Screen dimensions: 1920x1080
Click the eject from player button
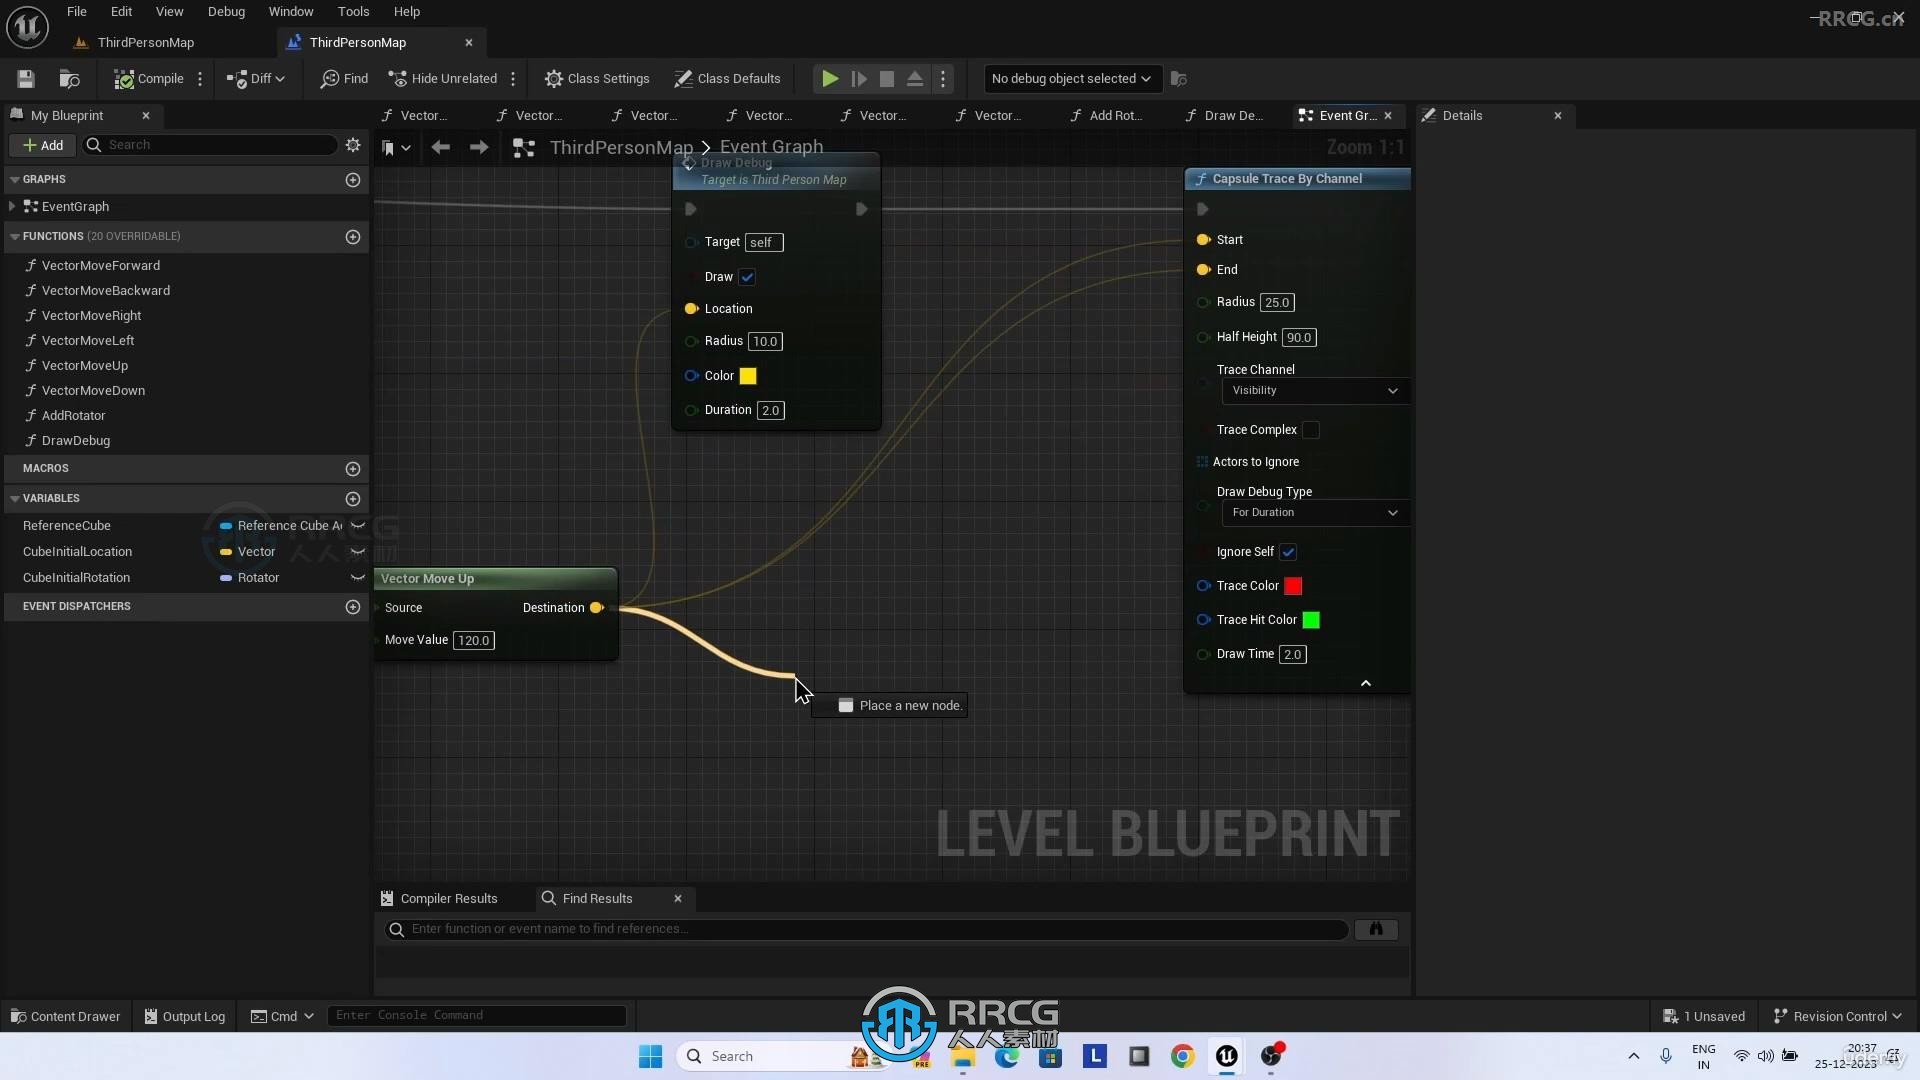[x=914, y=79]
